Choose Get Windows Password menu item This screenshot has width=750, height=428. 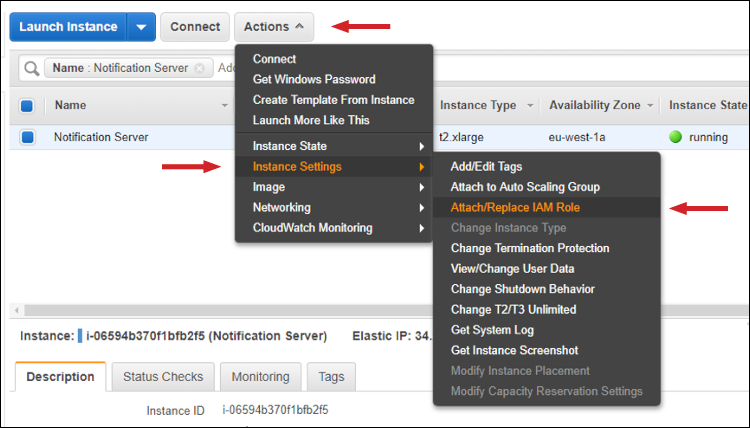314,79
